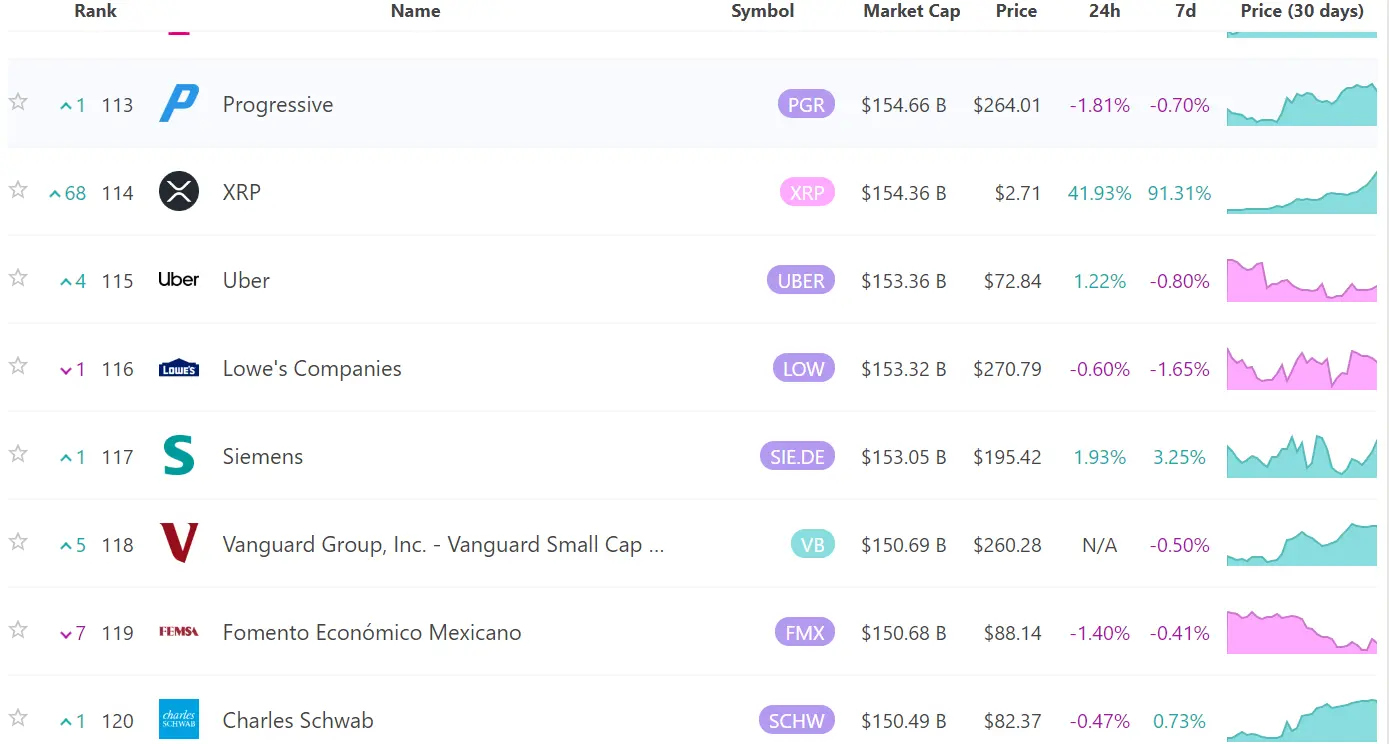
Task: Click XRP's 30-day price chart
Action: (x=1301, y=192)
